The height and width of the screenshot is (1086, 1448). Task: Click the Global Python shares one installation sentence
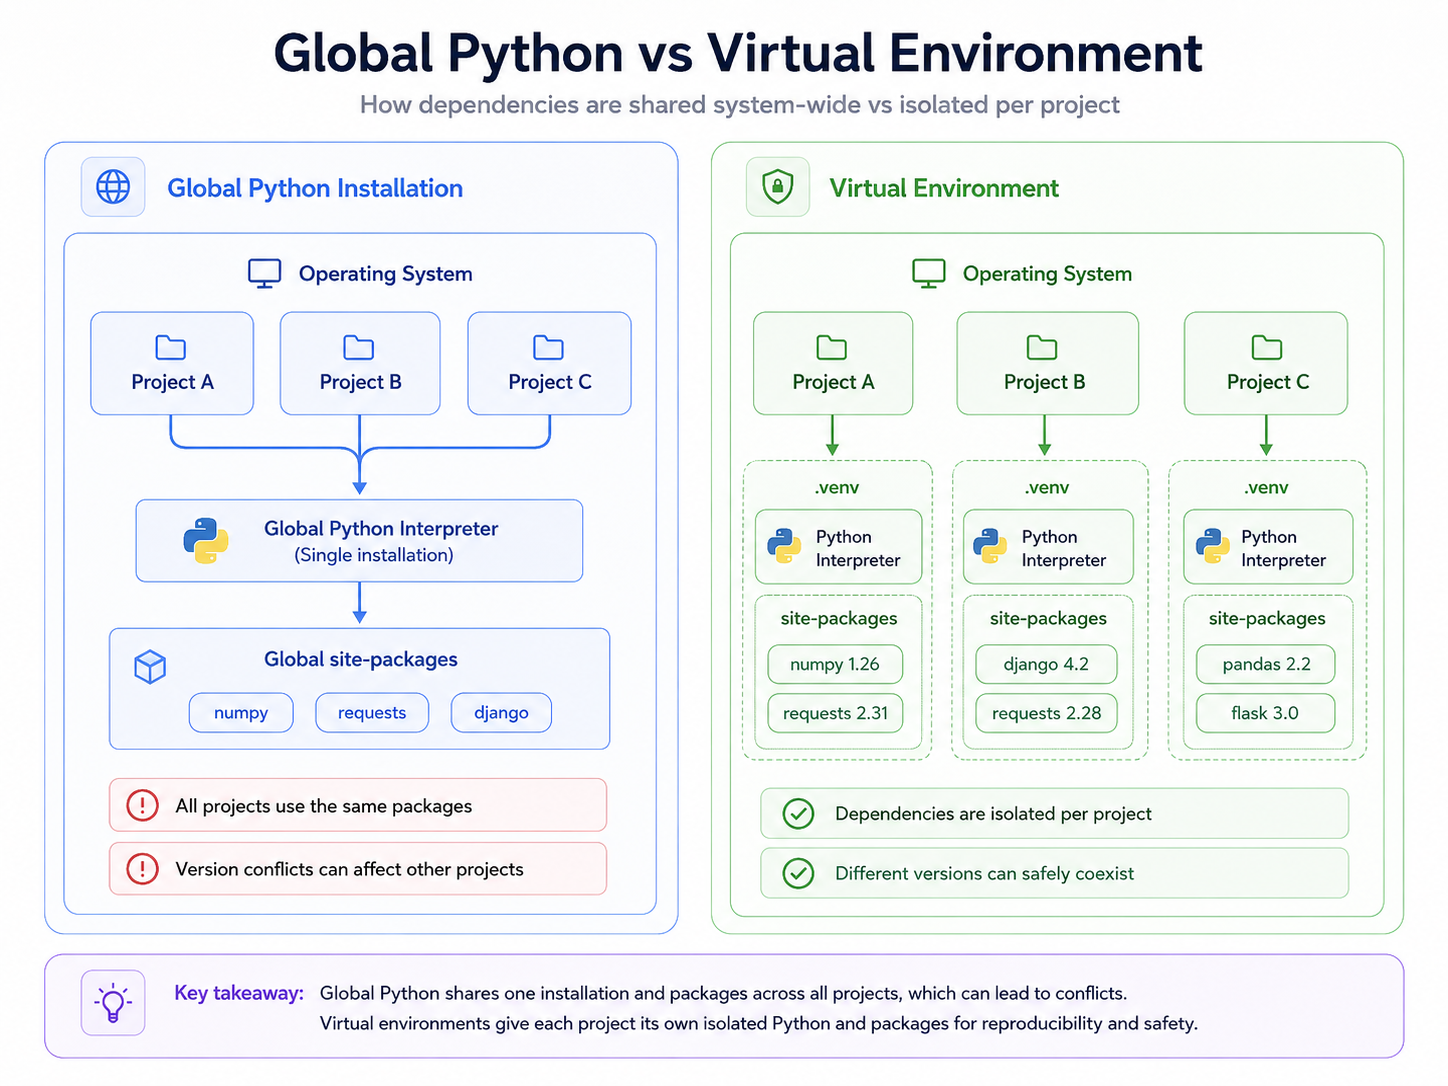723,993
